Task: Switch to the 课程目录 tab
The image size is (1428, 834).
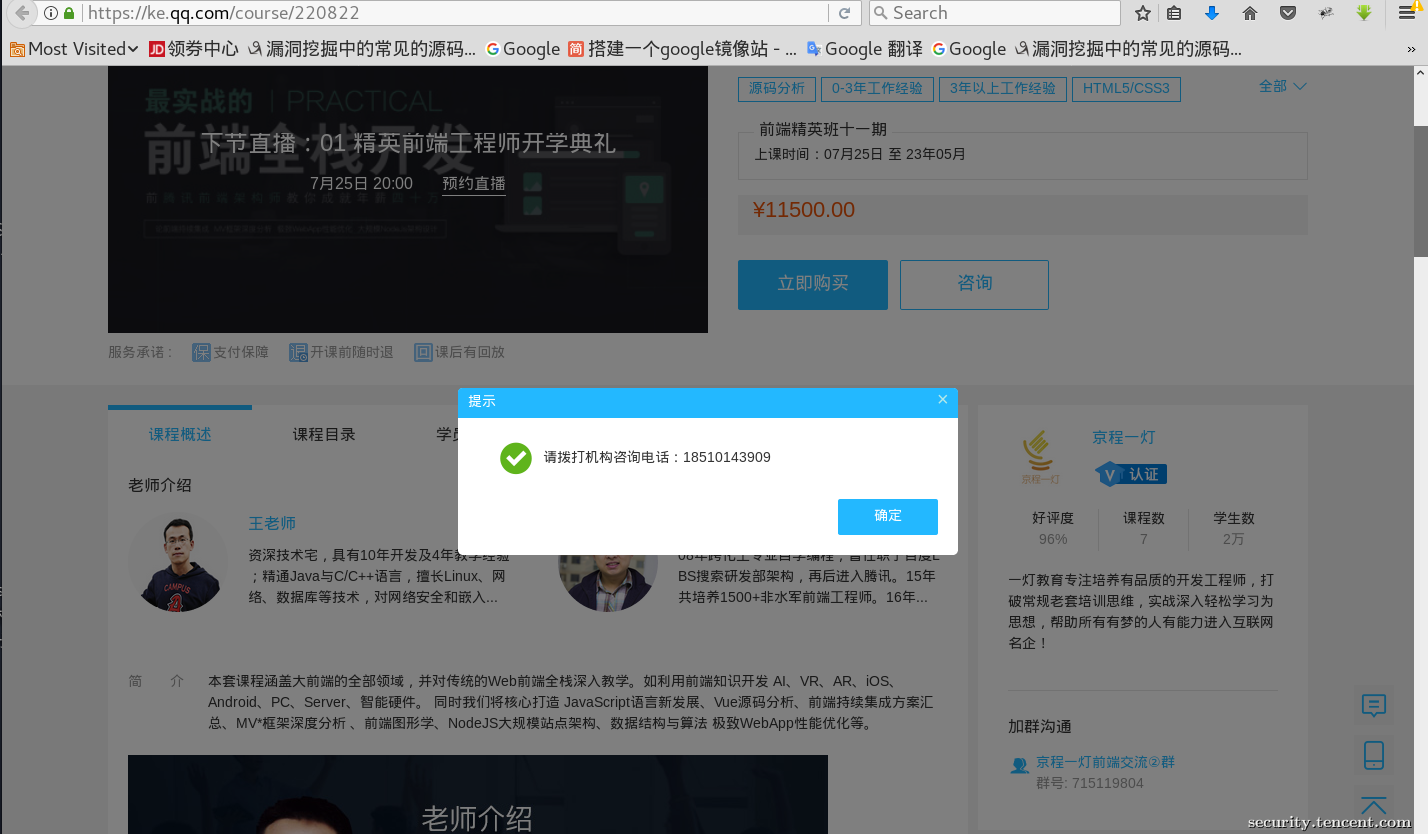Action: [324, 434]
